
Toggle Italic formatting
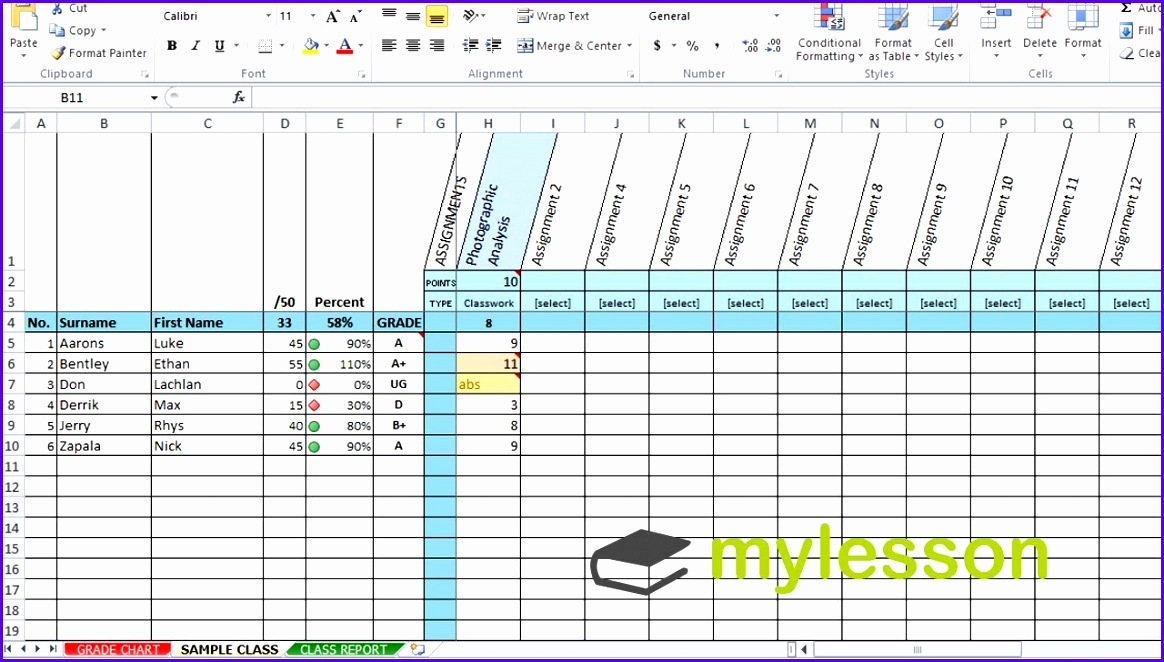click(195, 46)
